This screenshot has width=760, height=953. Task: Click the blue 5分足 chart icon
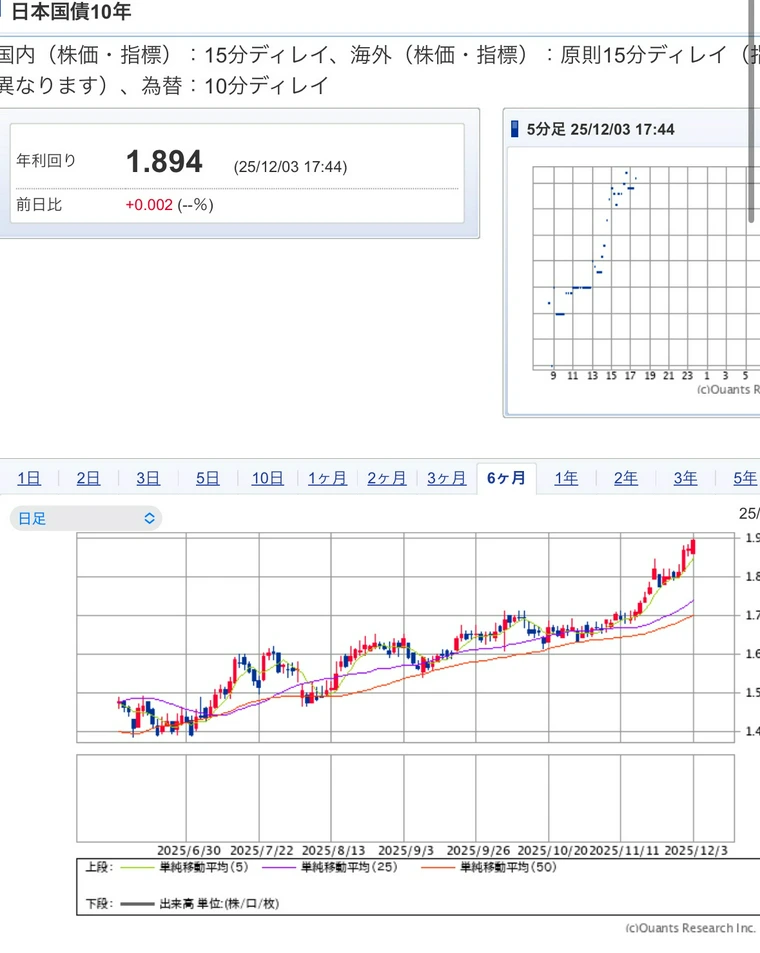(515, 129)
